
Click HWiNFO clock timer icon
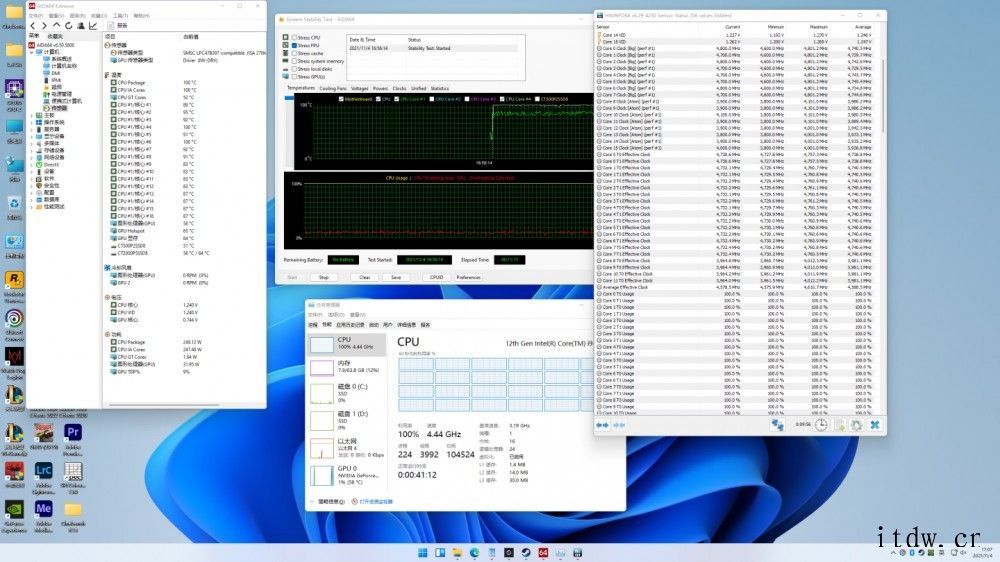[x=821, y=425]
